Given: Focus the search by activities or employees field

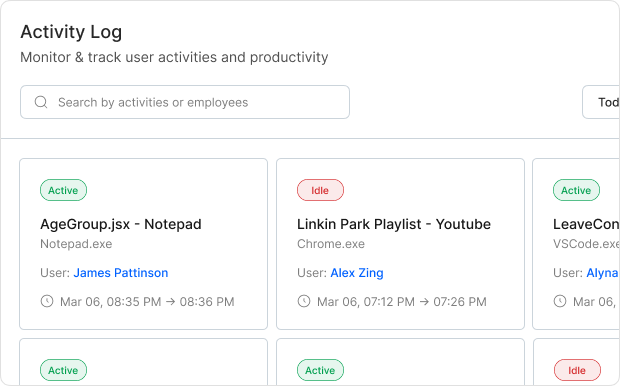Looking at the screenshot, I should pos(185,102).
